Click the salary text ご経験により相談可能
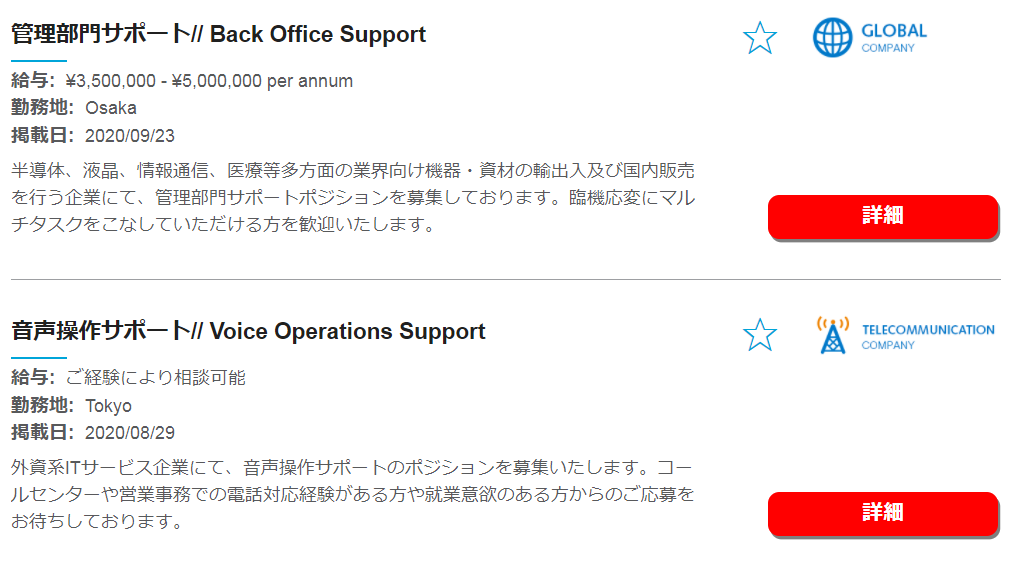The width and height of the screenshot is (1011, 565). pyautogui.click(x=155, y=377)
